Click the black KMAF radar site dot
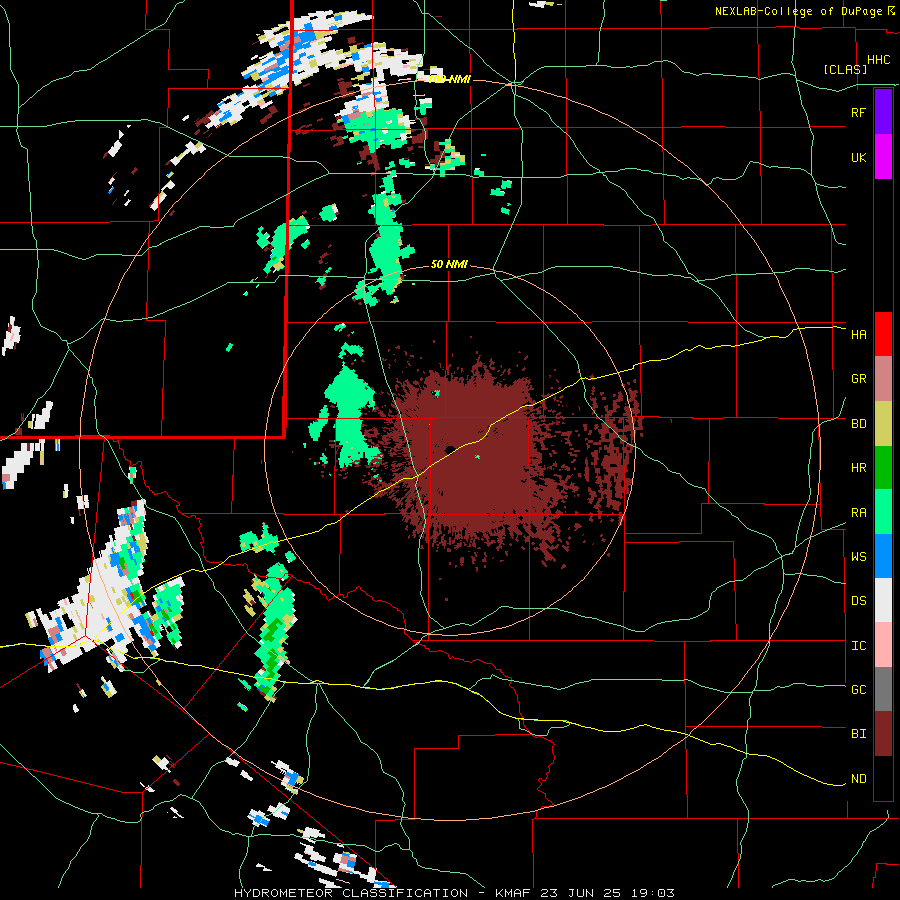This screenshot has height=900, width=900. [450, 449]
